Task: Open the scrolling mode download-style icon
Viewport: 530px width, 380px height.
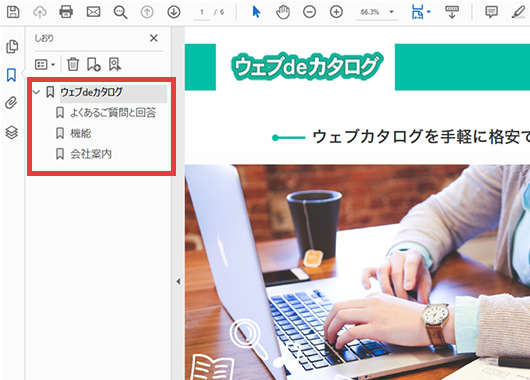Action: pos(452,12)
